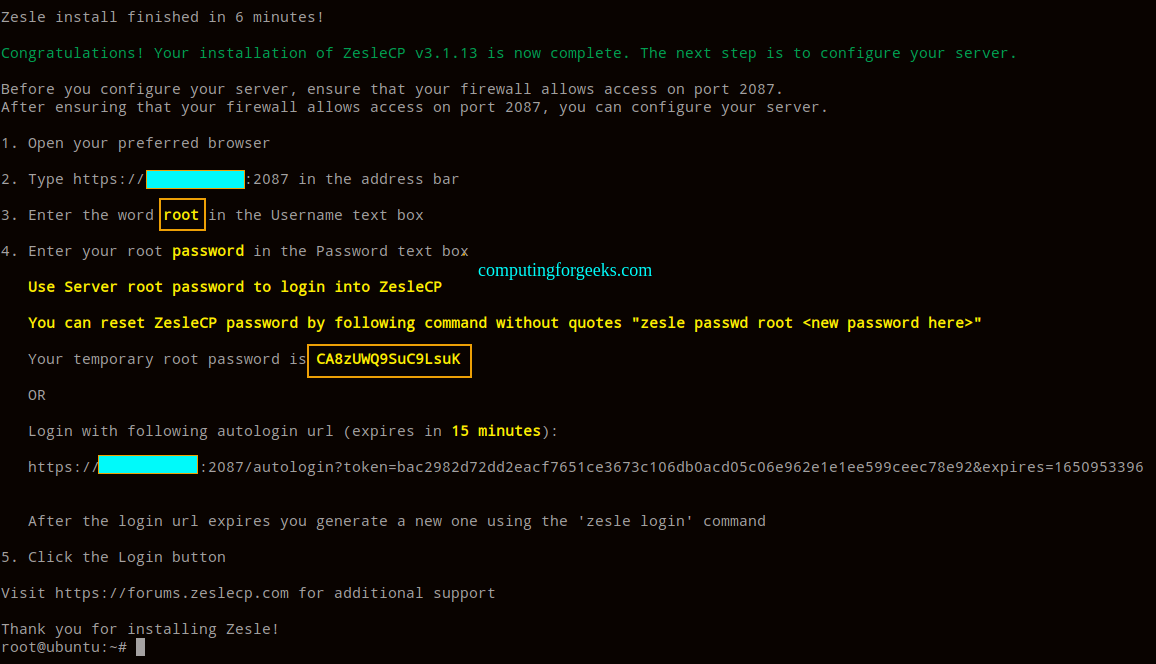1156x664 pixels.
Task: Click the 'Zesle install finished' first line
Action: tap(162, 17)
